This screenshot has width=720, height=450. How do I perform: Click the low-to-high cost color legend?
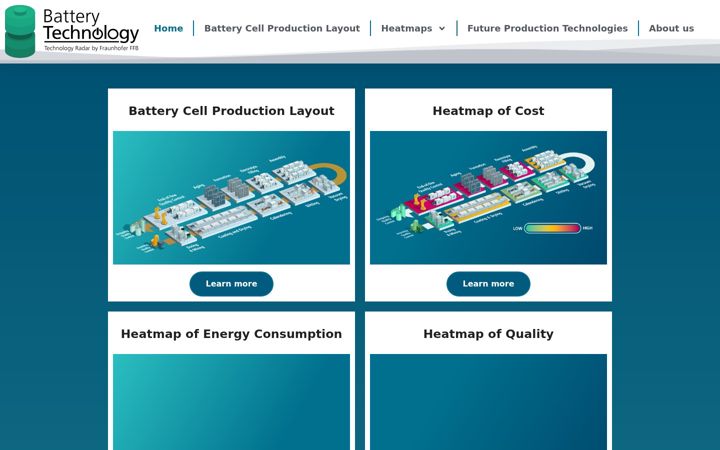552,228
